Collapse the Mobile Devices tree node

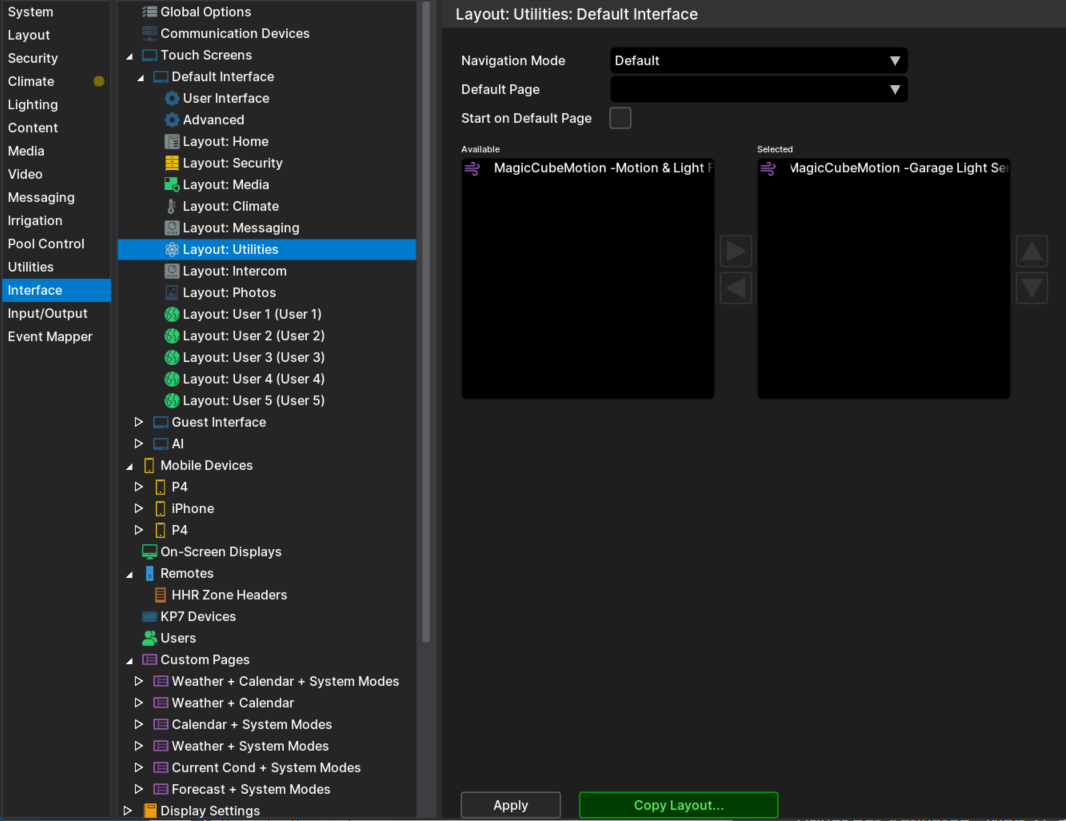coord(129,466)
